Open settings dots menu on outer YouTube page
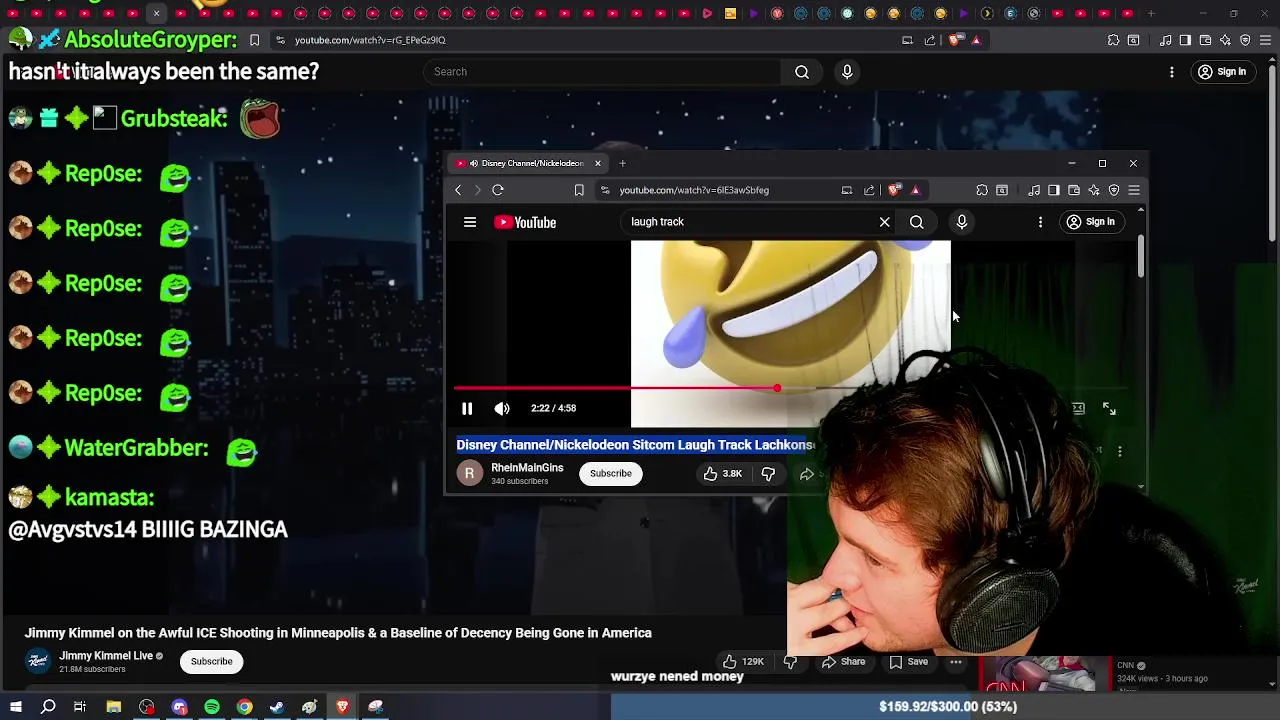The image size is (1280, 720). click(x=1172, y=72)
